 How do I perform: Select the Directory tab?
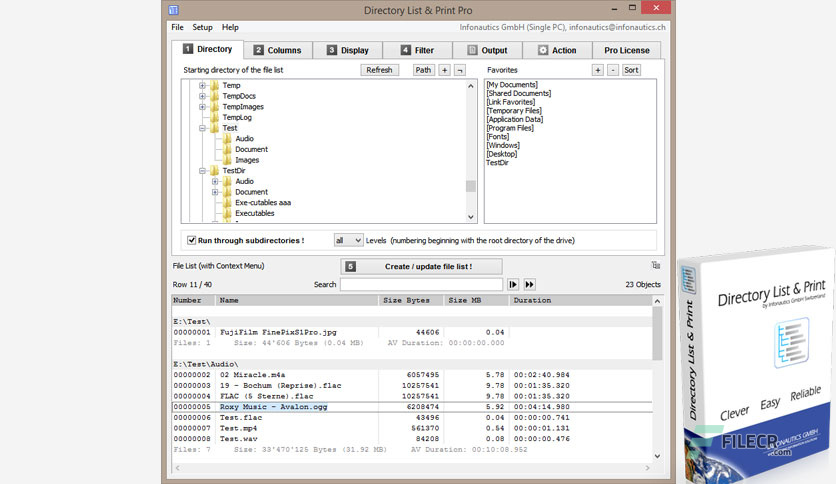pos(207,49)
